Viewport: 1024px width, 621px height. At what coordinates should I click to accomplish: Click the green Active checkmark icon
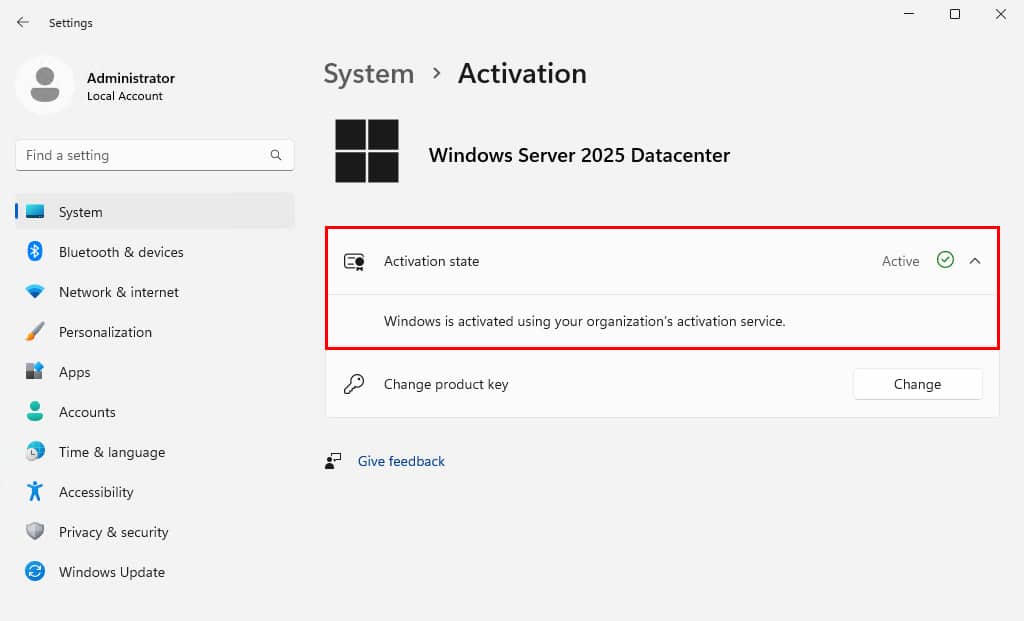945,260
